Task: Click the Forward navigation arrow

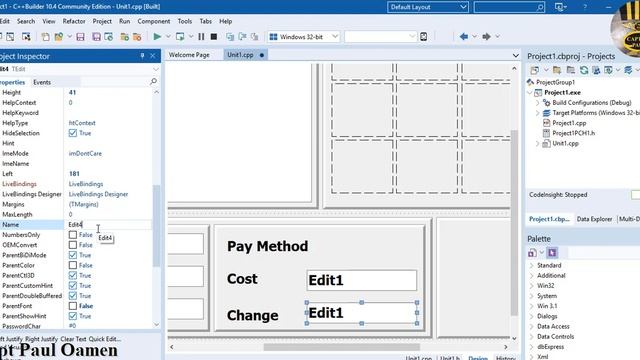Action: point(486,37)
